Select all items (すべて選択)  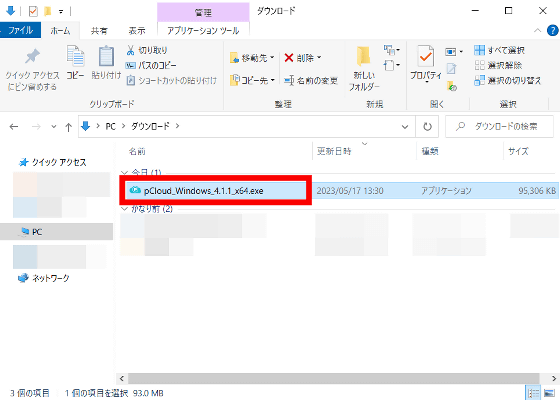click(499, 50)
